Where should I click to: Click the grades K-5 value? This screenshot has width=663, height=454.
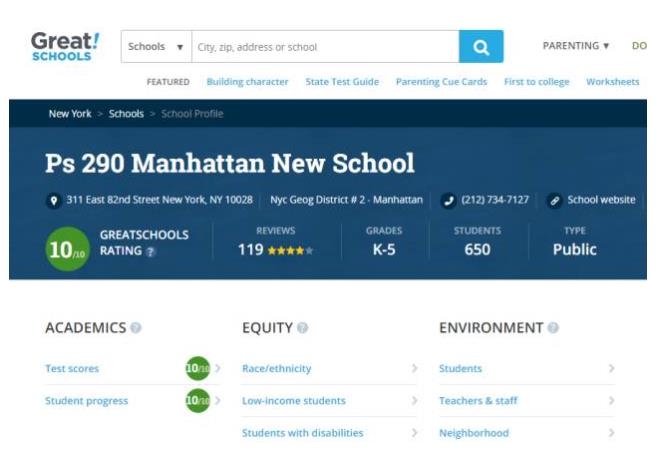pos(384,249)
